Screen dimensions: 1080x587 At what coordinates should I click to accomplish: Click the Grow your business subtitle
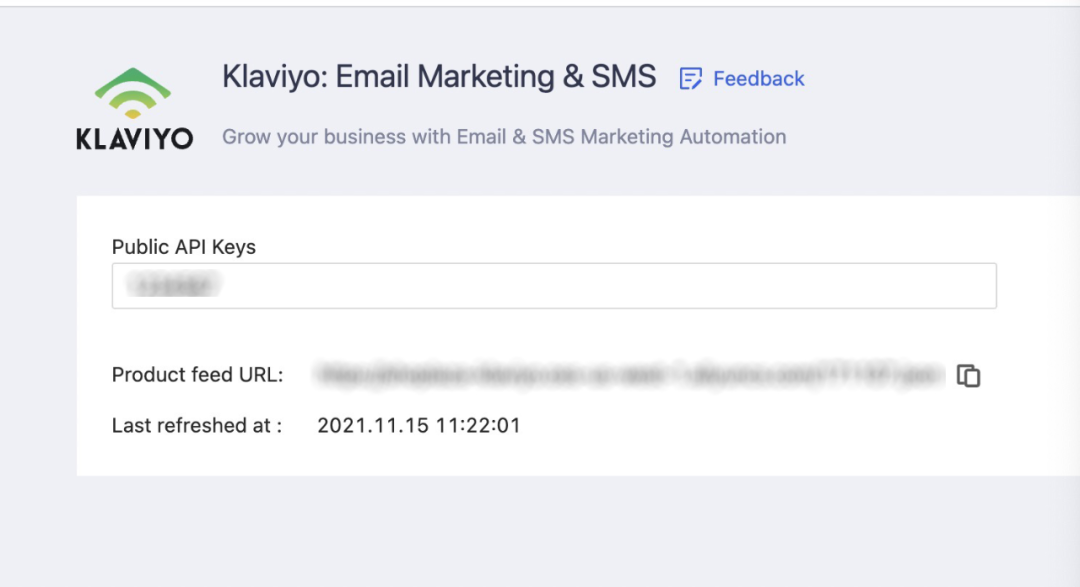[x=504, y=137]
